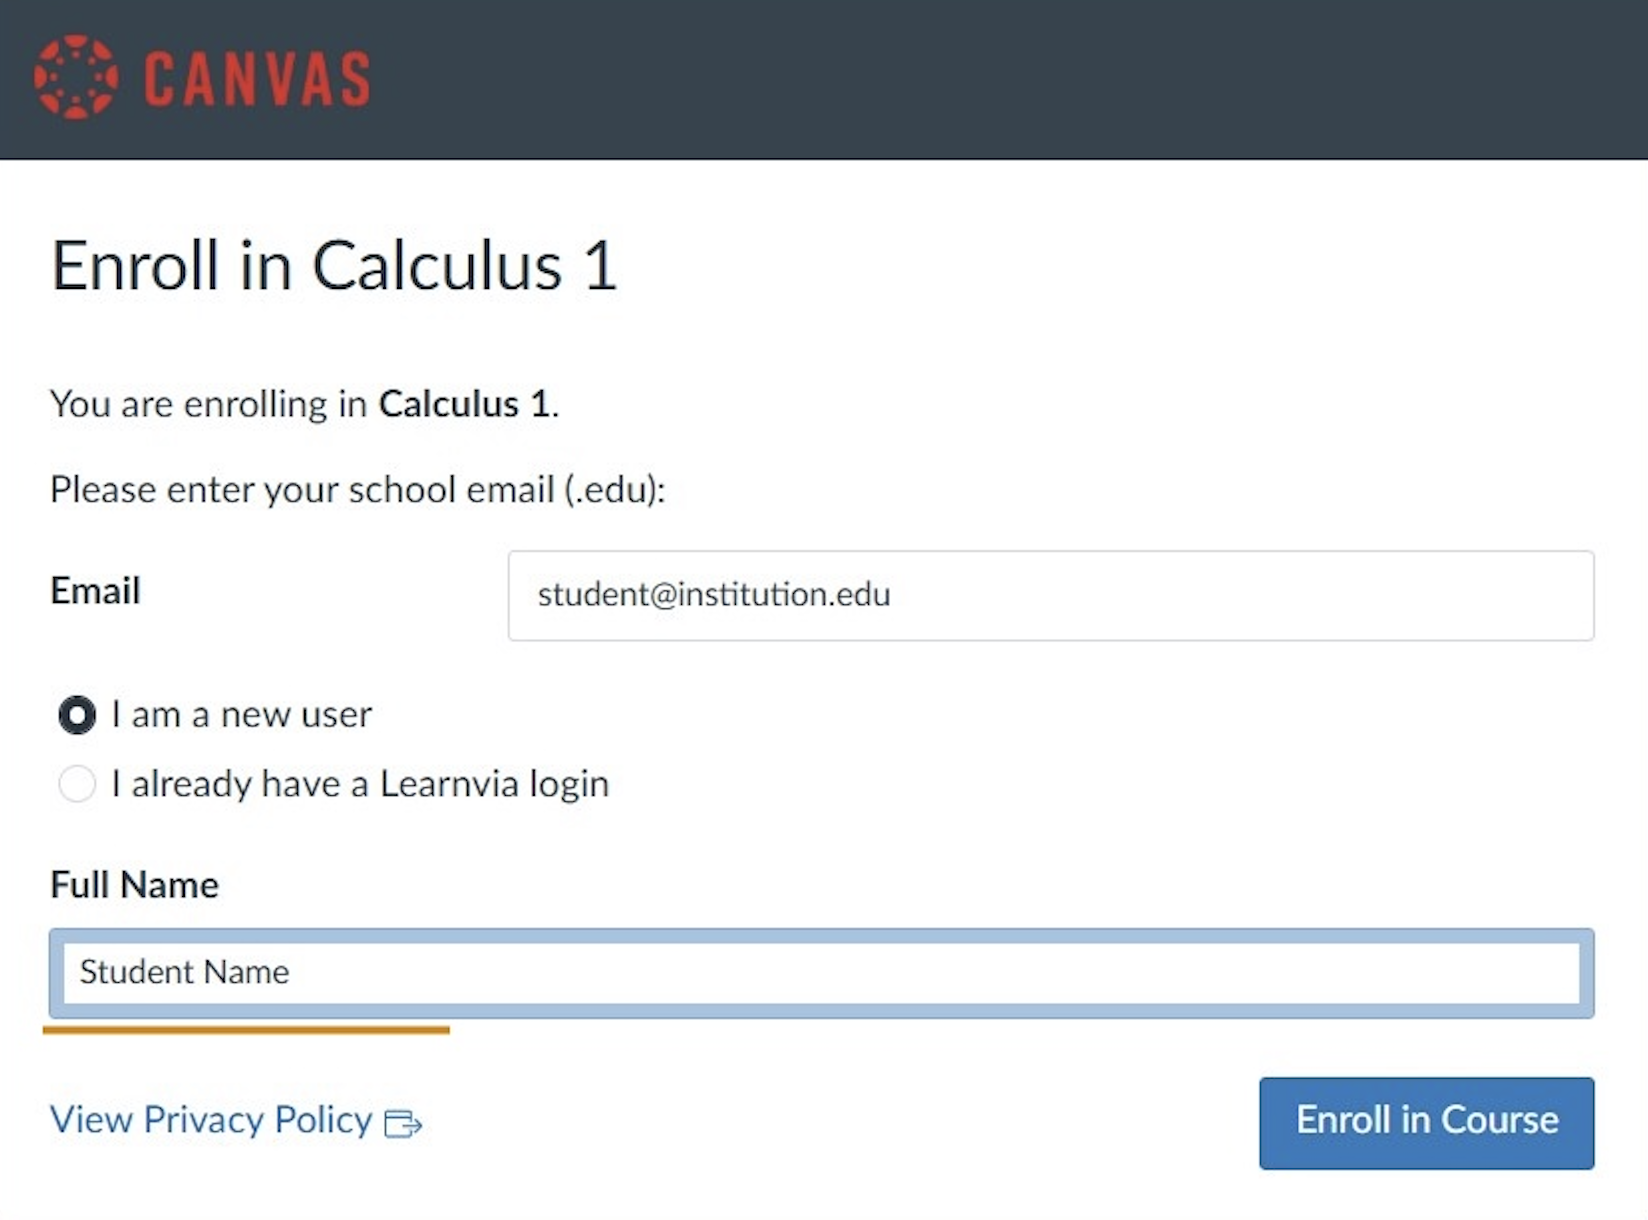This screenshot has width=1648, height=1220.
Task: Click the bold "Calculus 1" course name in sentence
Action: click(x=465, y=404)
